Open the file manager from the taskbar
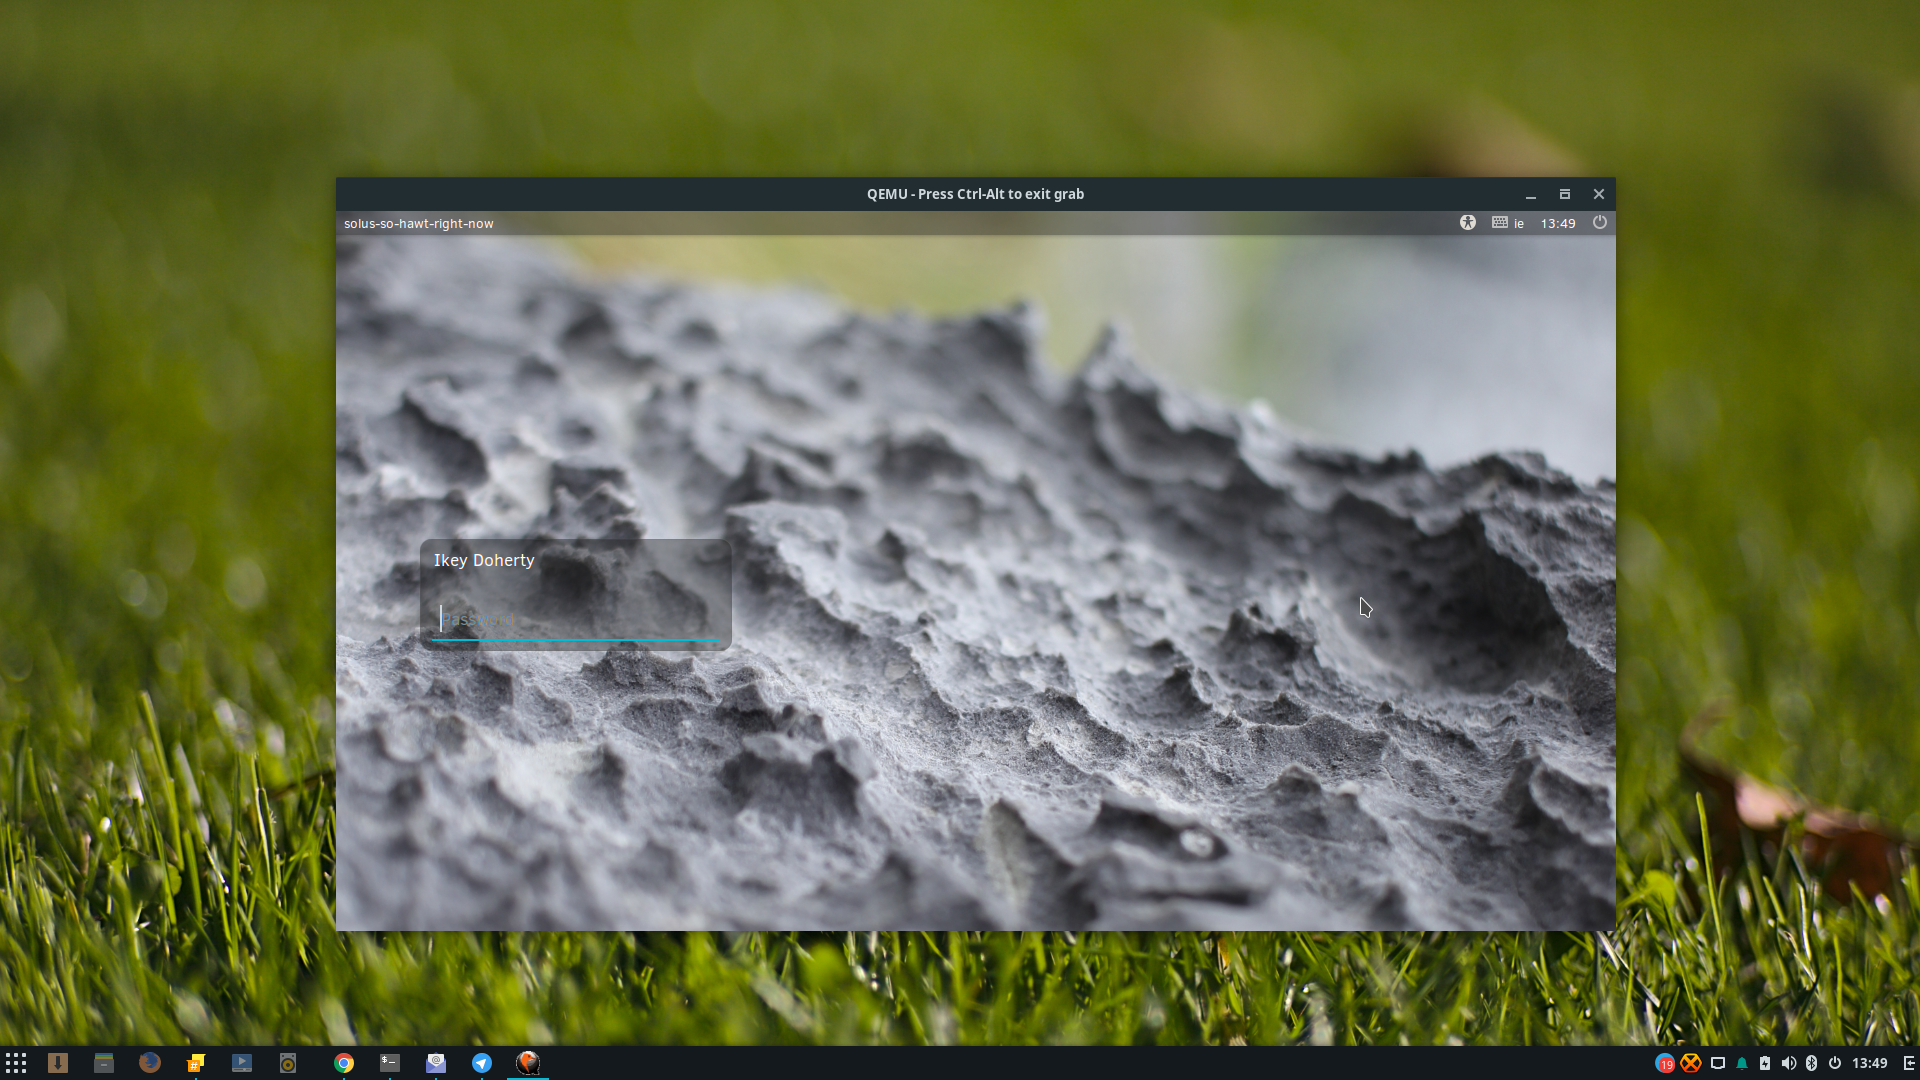 pos(104,1063)
